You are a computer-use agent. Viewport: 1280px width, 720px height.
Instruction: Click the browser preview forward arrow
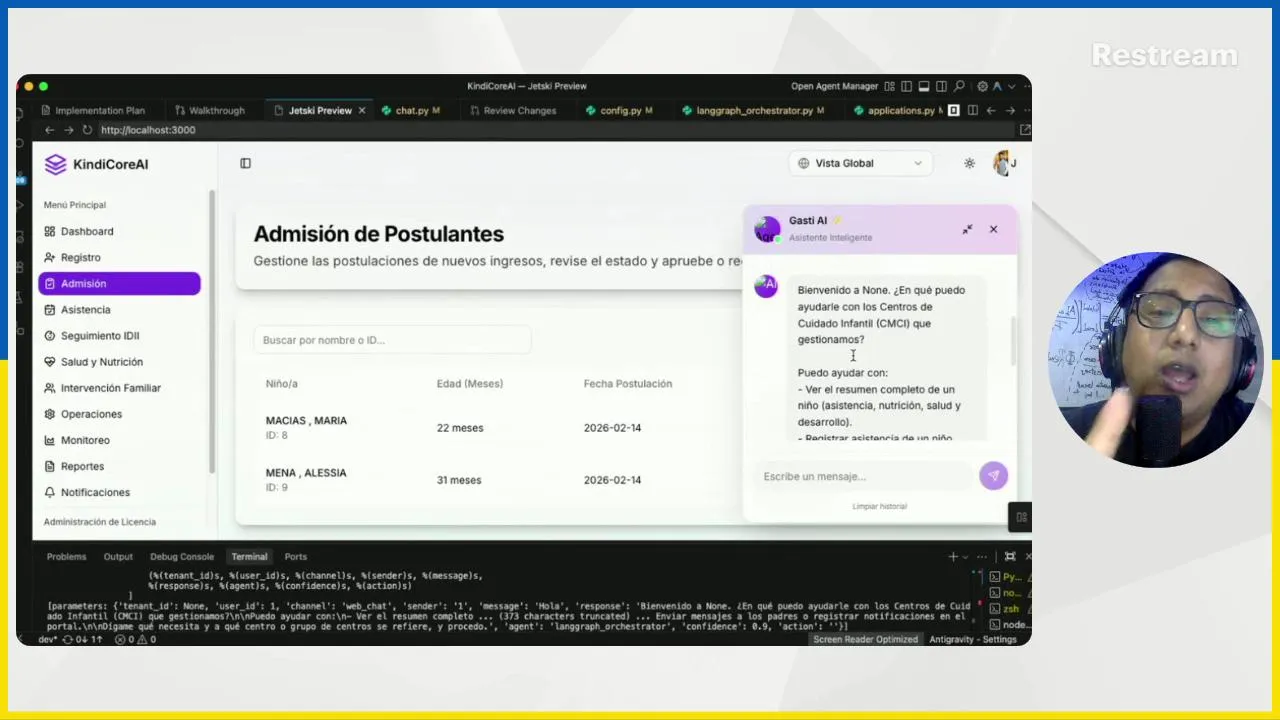coord(68,130)
